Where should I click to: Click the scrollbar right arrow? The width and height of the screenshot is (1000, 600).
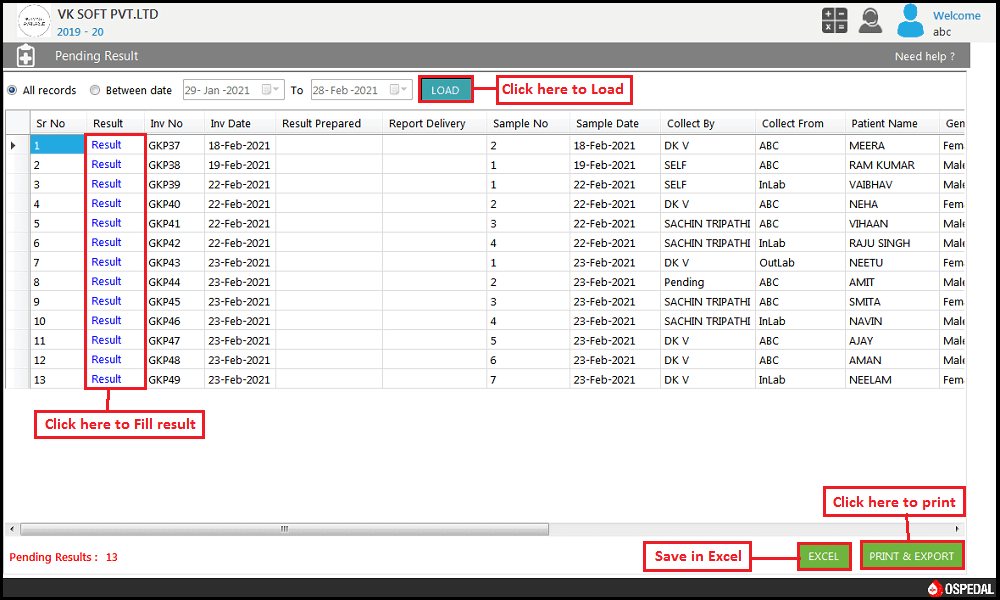[957, 529]
